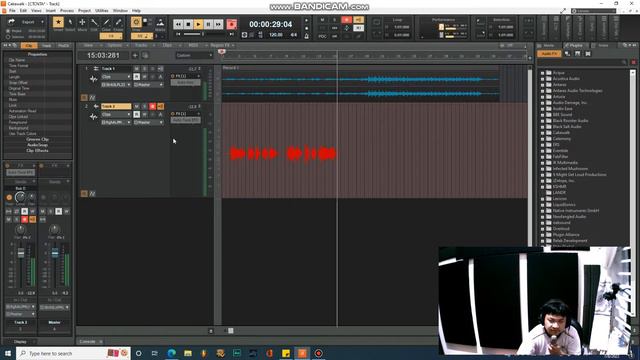Viewport: 640px width, 360px height.
Task: Mute Track 1 in track pane
Action: 136,69
